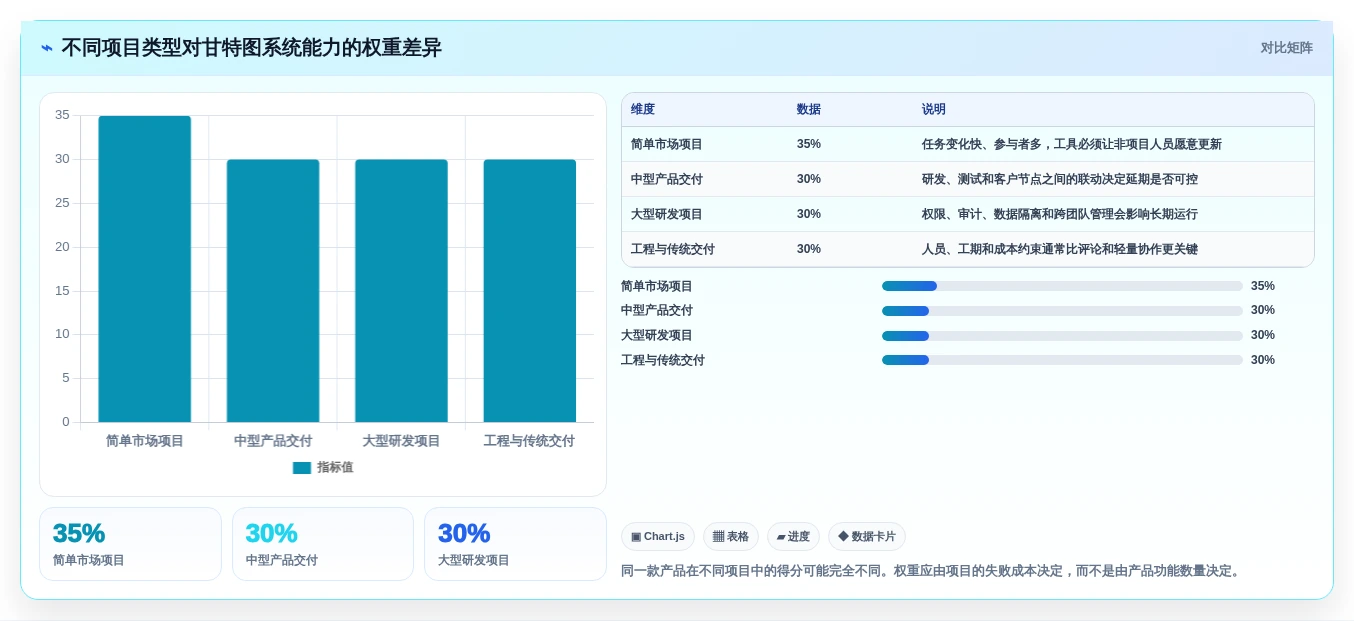Select the 进度 tag chip
This screenshot has width=1354, height=621.
click(x=793, y=537)
